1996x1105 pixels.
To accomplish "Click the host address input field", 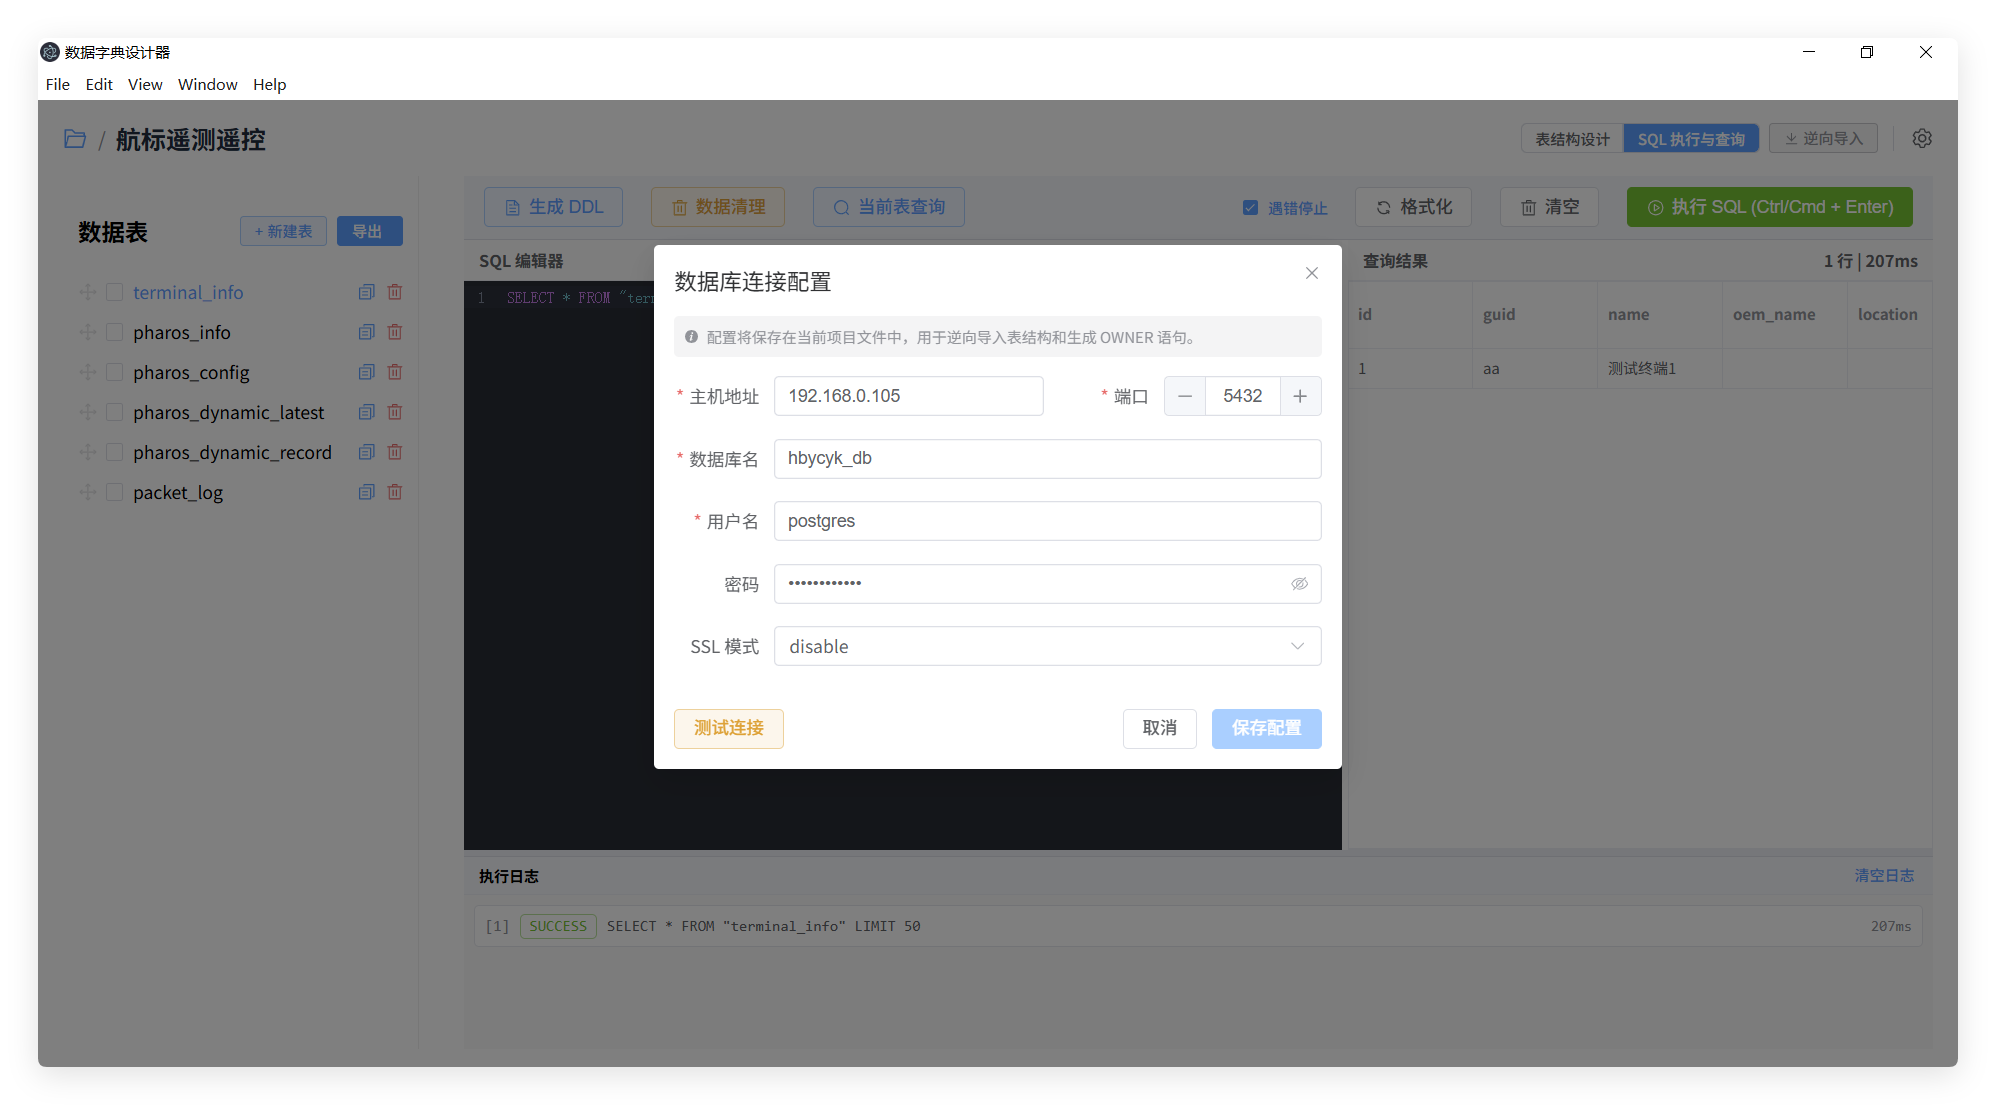I will (908, 396).
